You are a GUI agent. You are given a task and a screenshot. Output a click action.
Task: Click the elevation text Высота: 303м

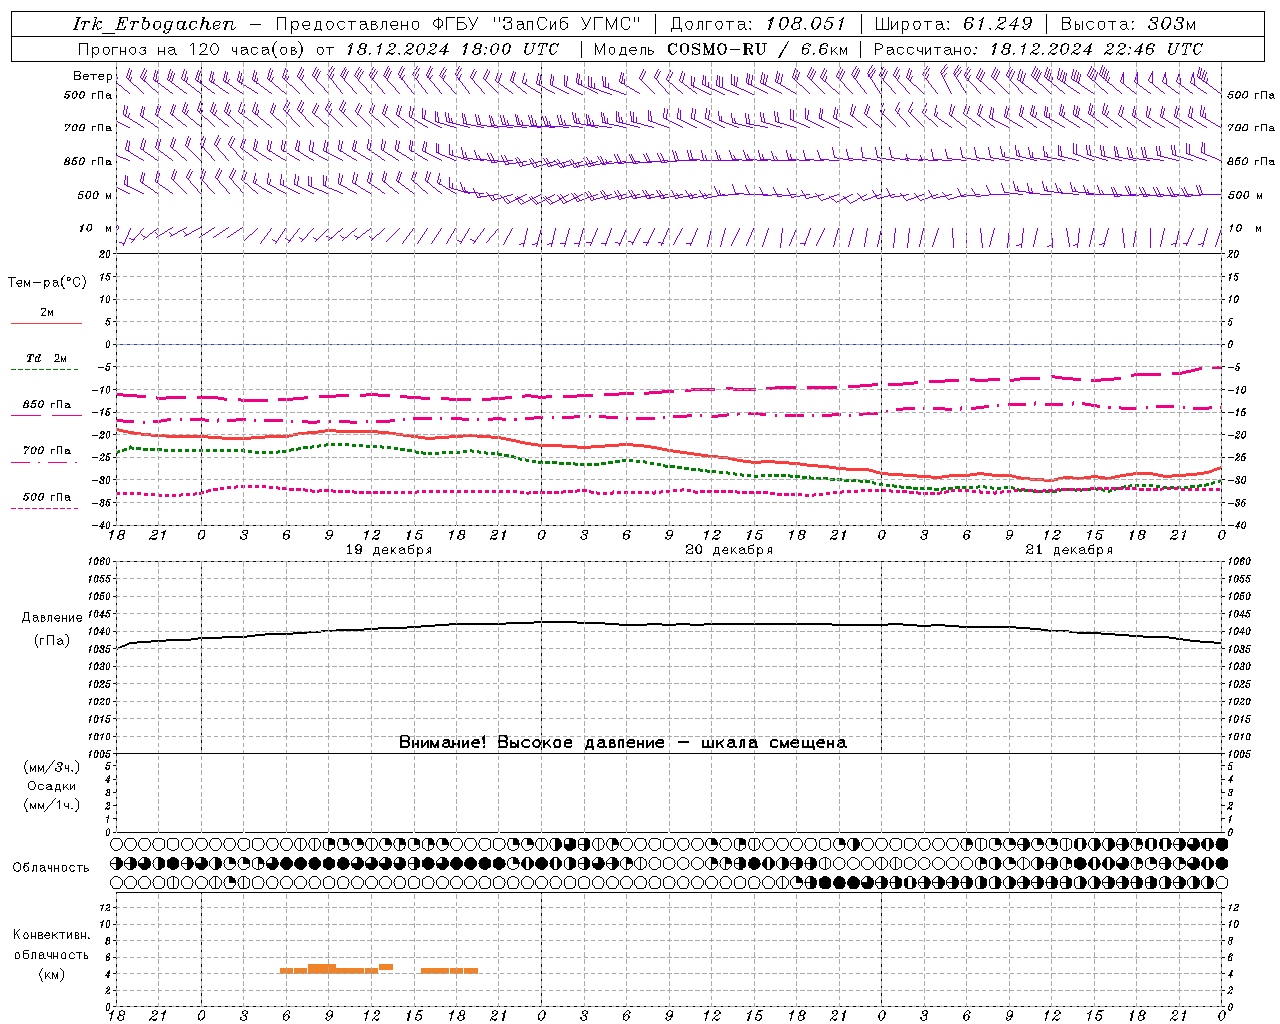pos(1128,24)
